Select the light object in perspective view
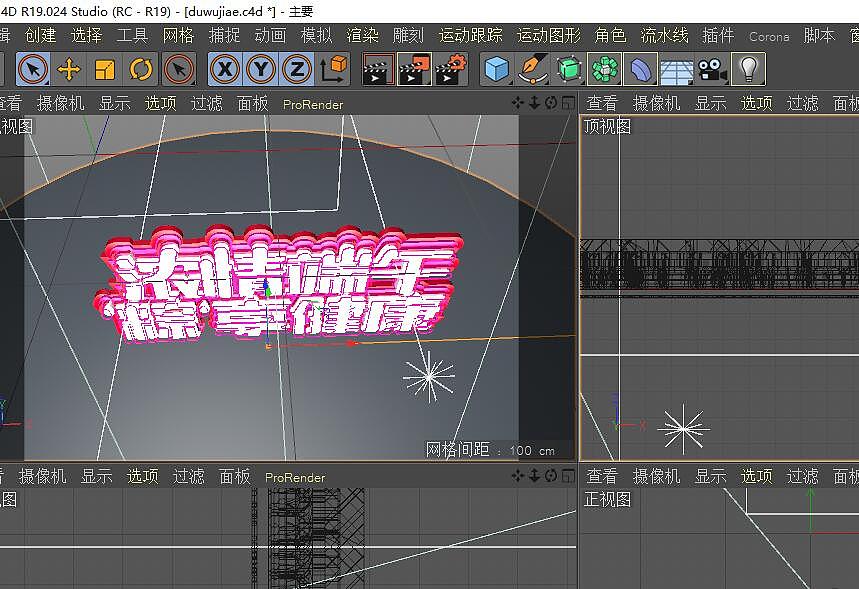859x589 pixels. click(429, 376)
